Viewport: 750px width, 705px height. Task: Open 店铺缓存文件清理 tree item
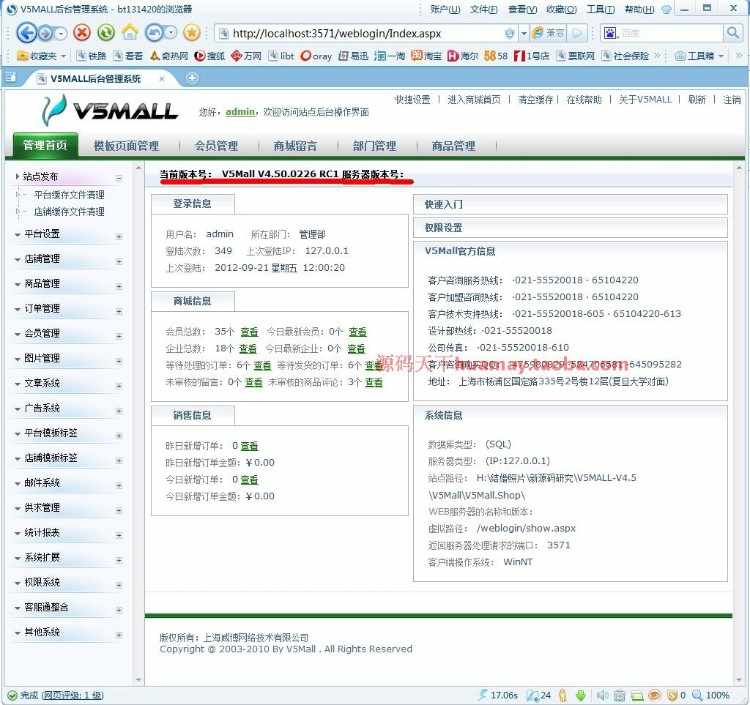(x=69, y=211)
